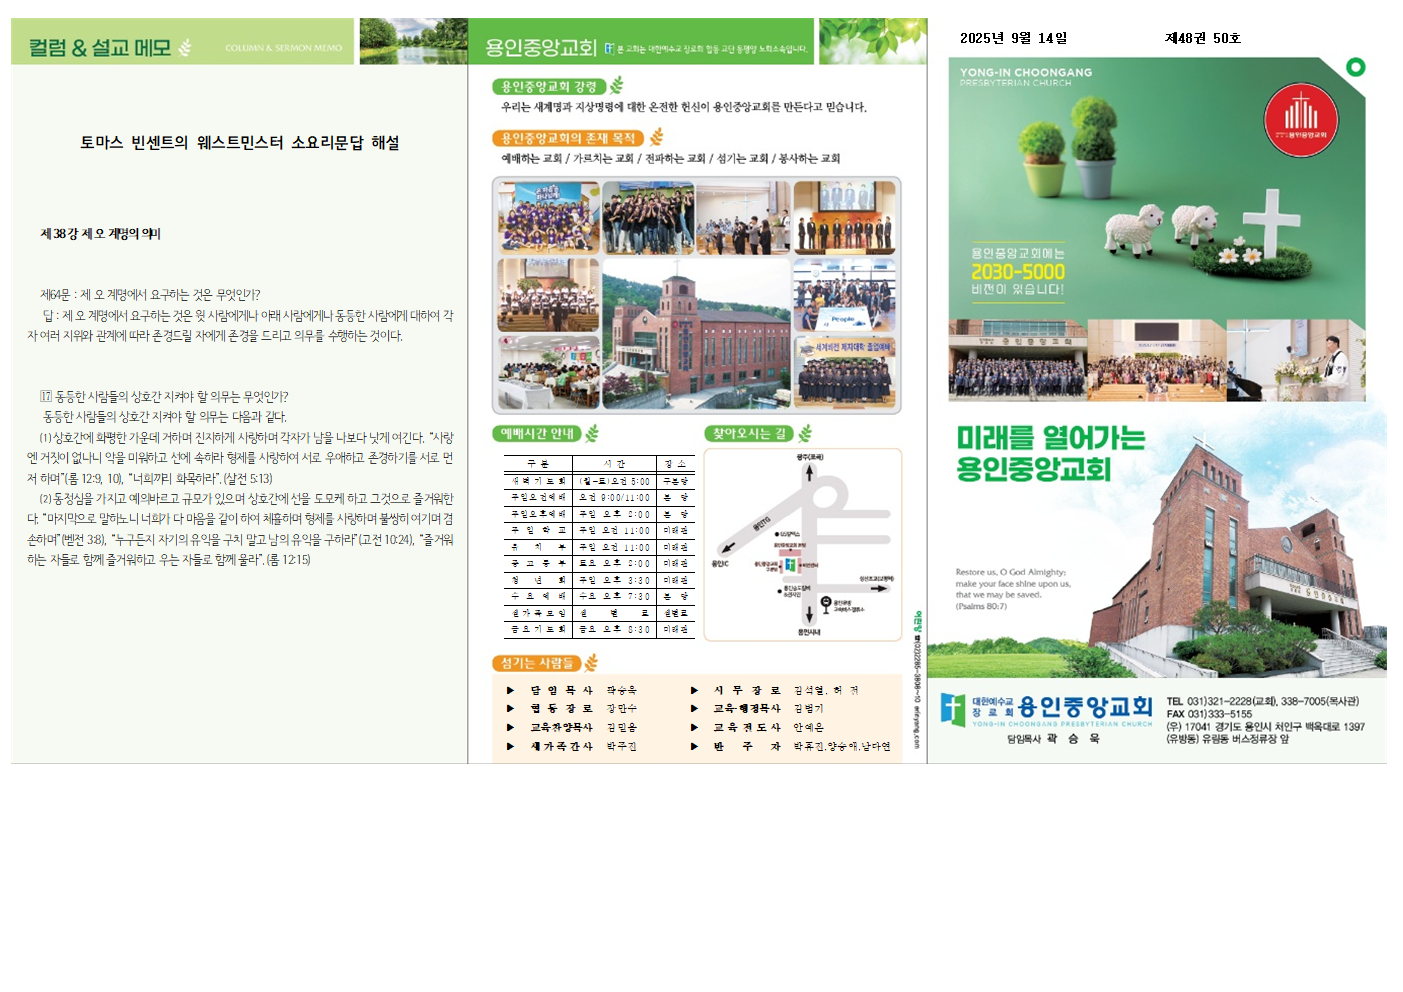
Task: Click the central brick church building photo
Action: (x=696, y=333)
